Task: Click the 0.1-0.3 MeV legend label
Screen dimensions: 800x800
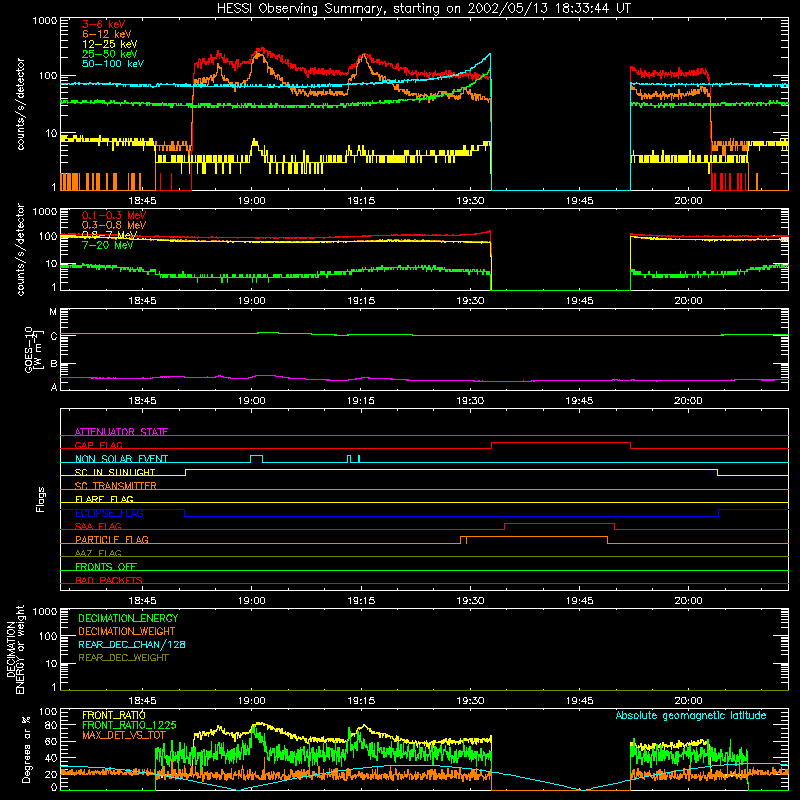Action: [114, 215]
